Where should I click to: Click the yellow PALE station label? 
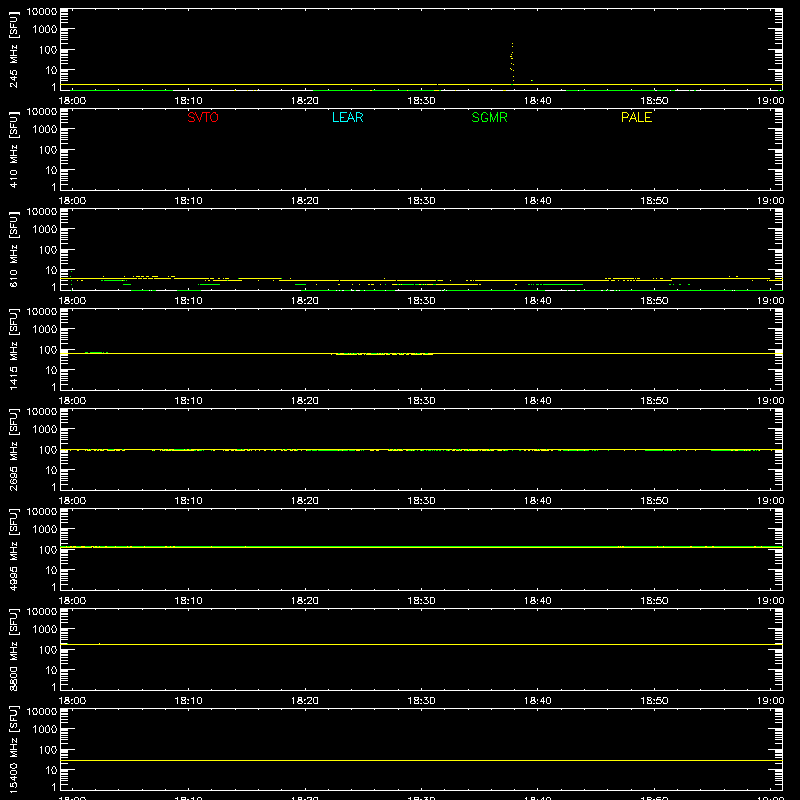636,117
